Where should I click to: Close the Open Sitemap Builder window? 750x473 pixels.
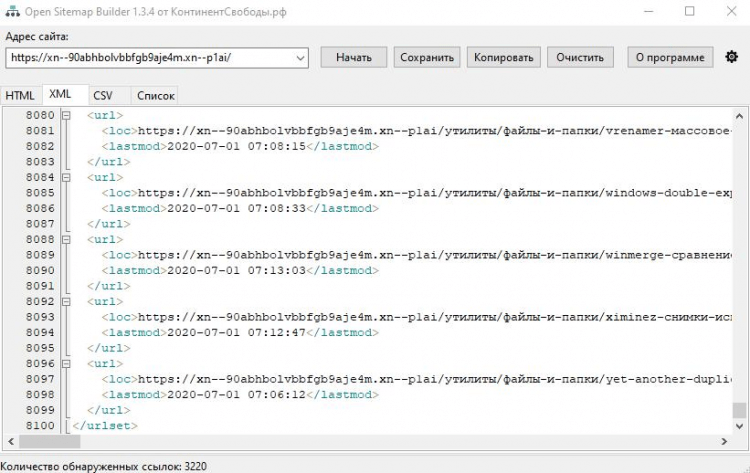(x=731, y=11)
